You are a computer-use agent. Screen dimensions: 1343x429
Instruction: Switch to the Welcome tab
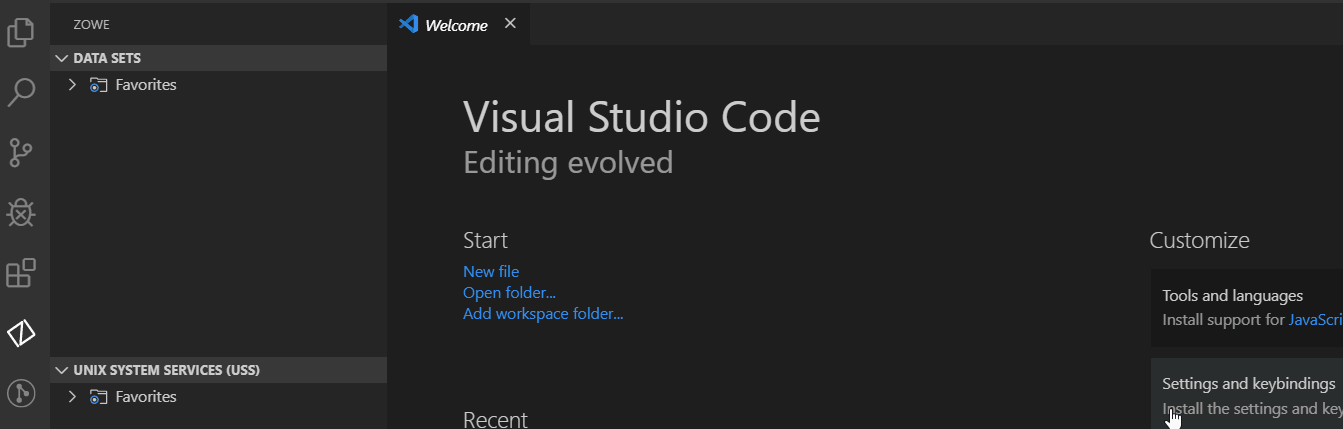coord(456,25)
